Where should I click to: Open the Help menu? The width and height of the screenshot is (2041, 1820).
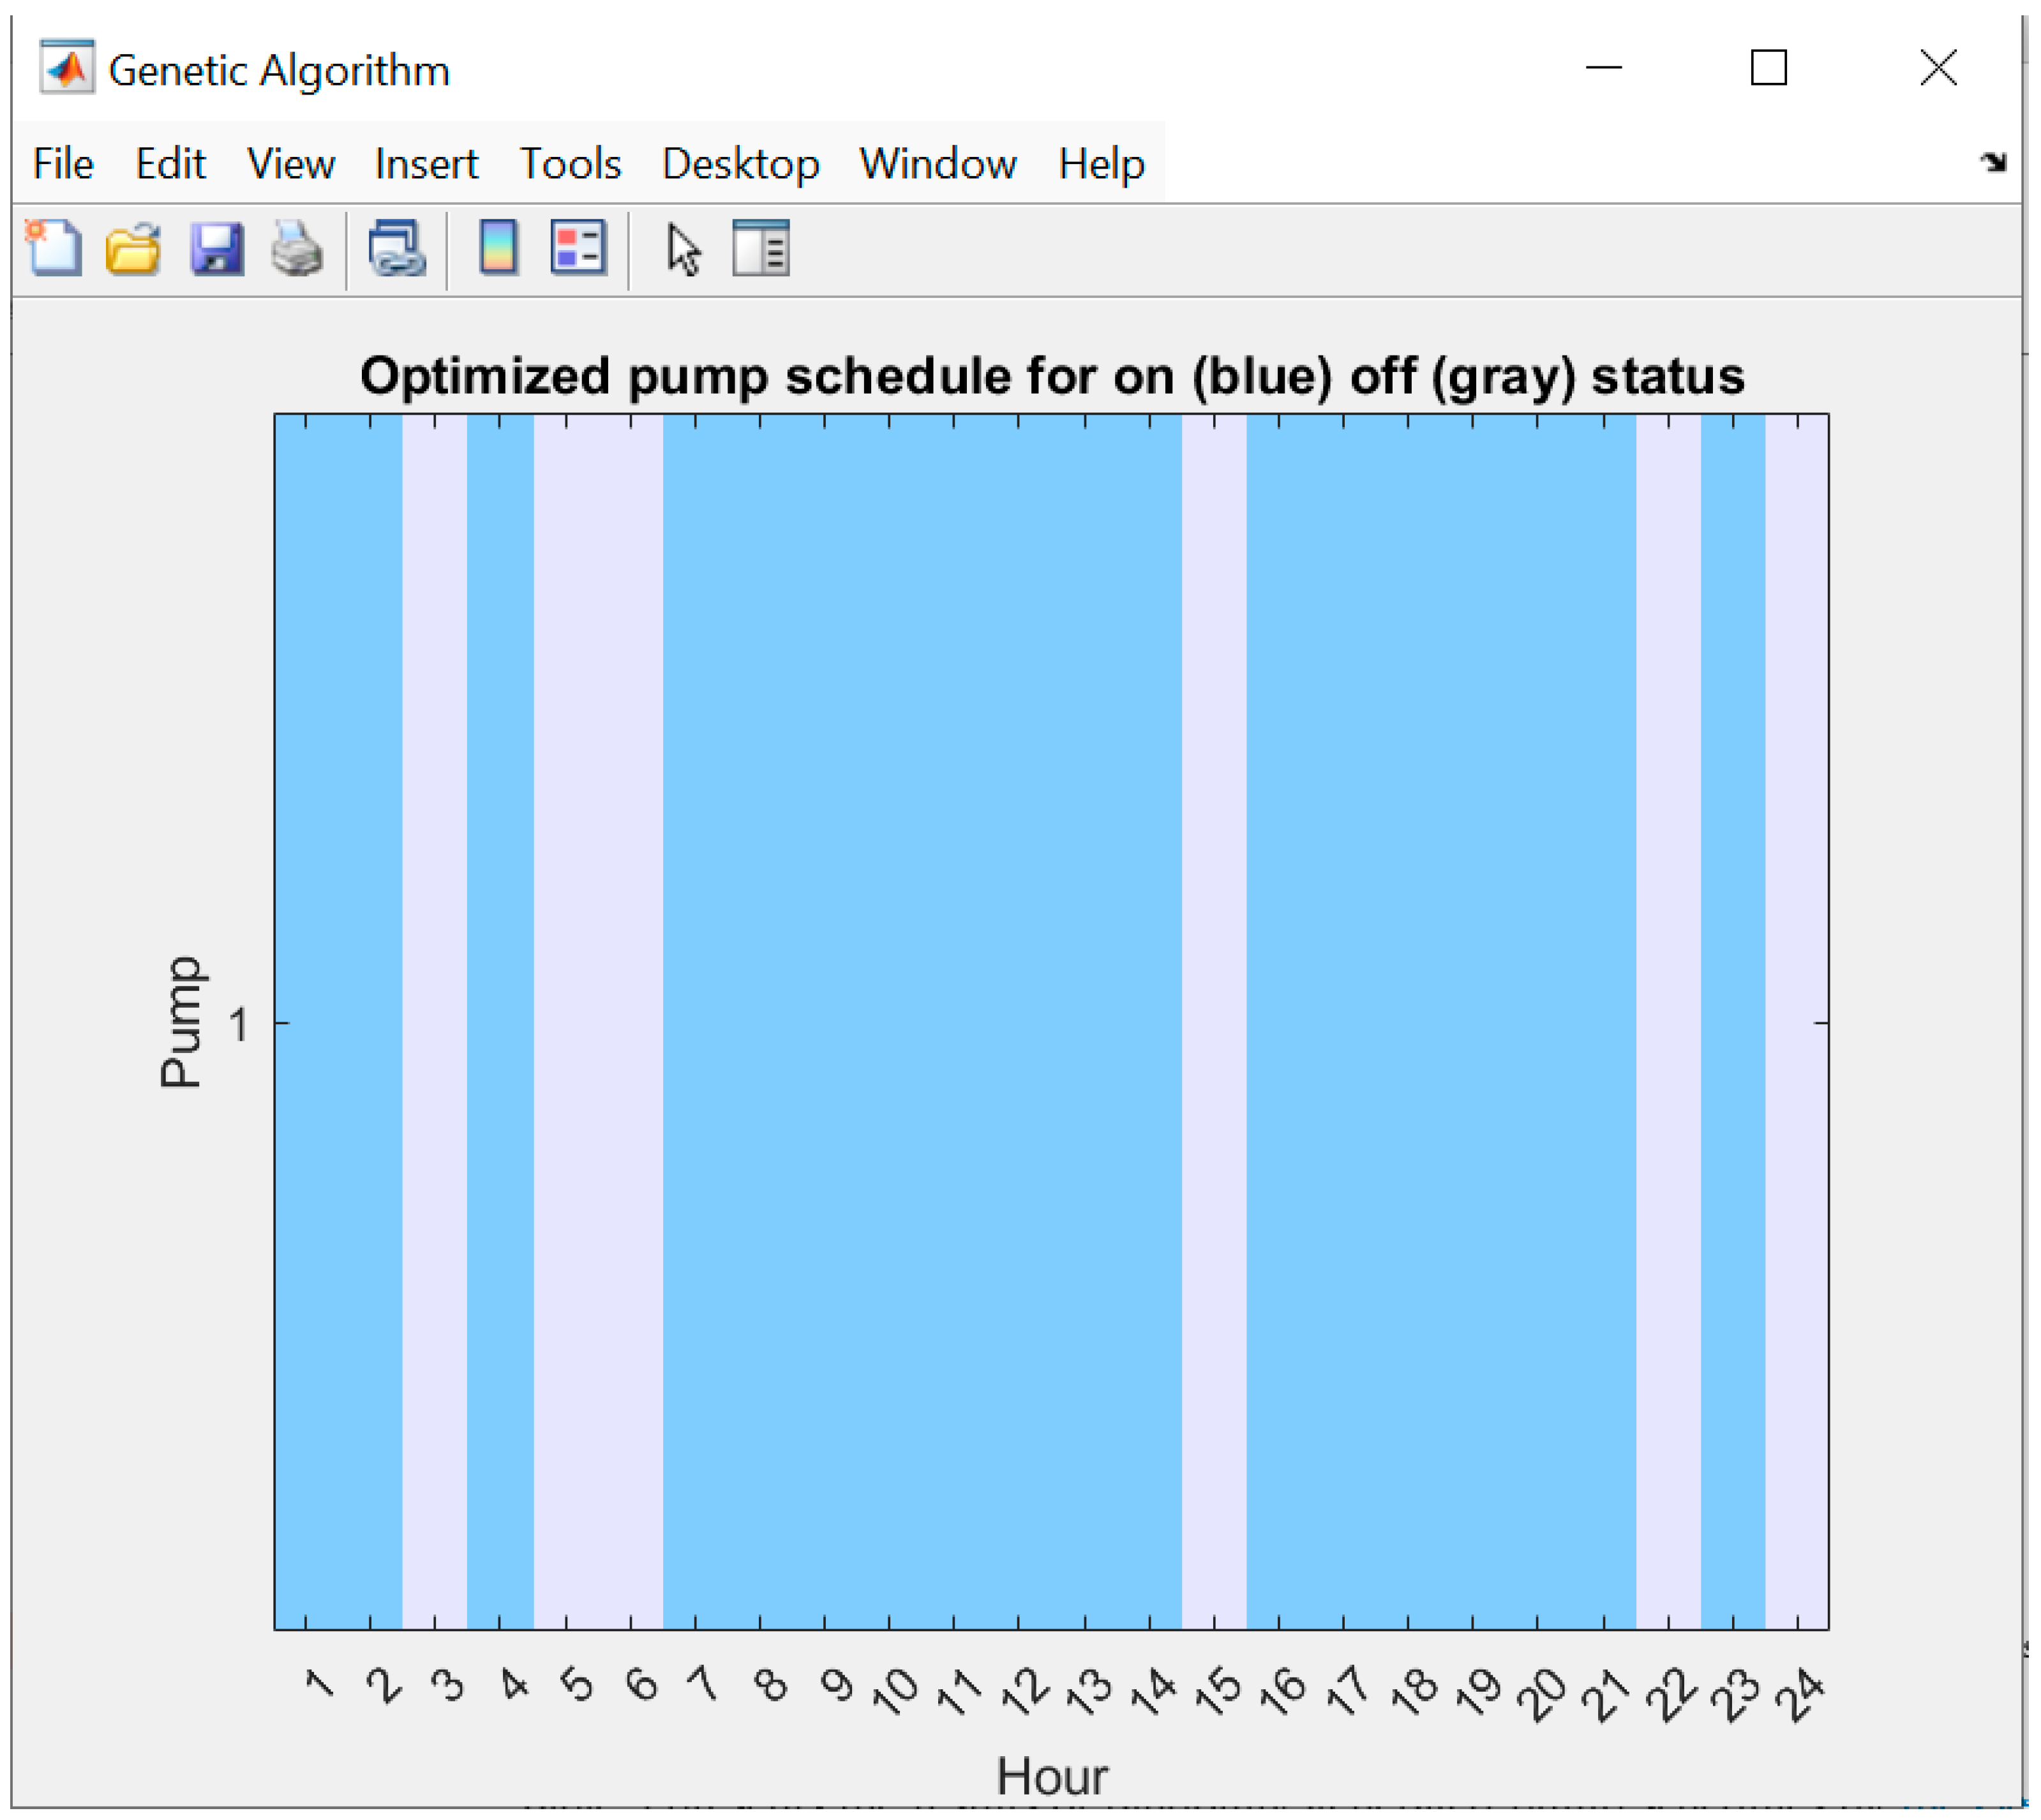[1101, 163]
